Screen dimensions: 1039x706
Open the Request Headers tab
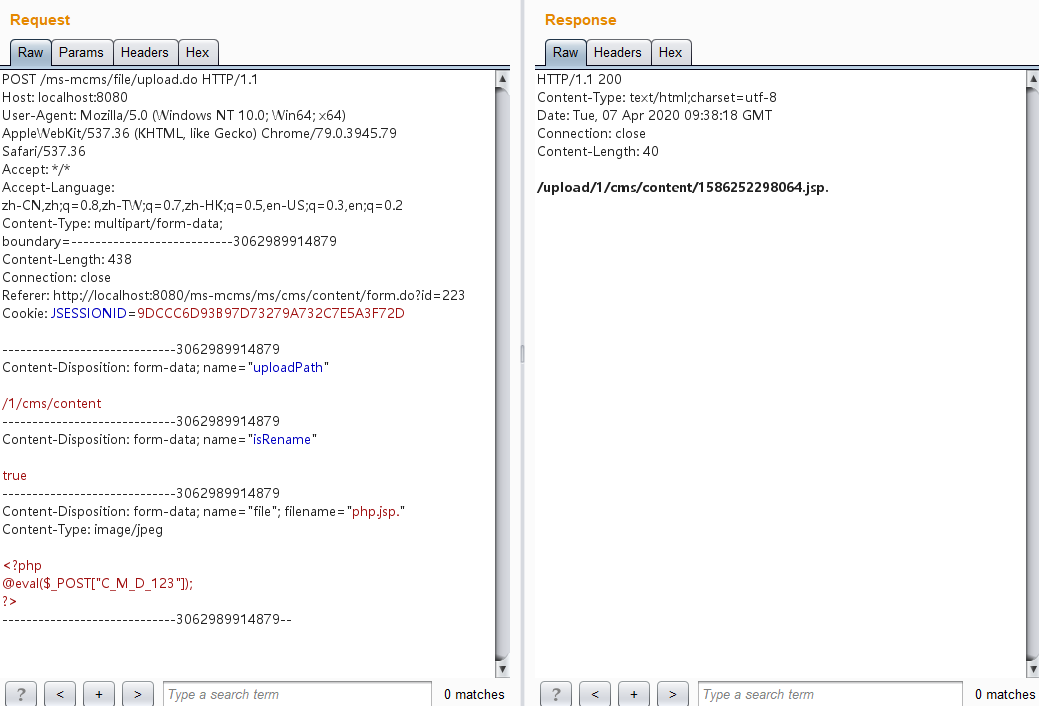(144, 52)
